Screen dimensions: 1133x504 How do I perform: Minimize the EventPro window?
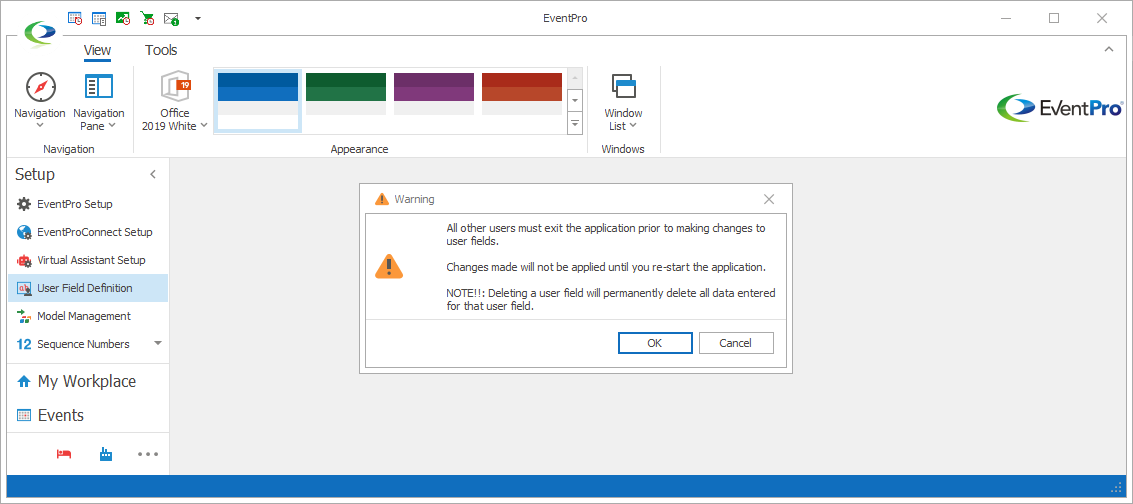click(1006, 19)
